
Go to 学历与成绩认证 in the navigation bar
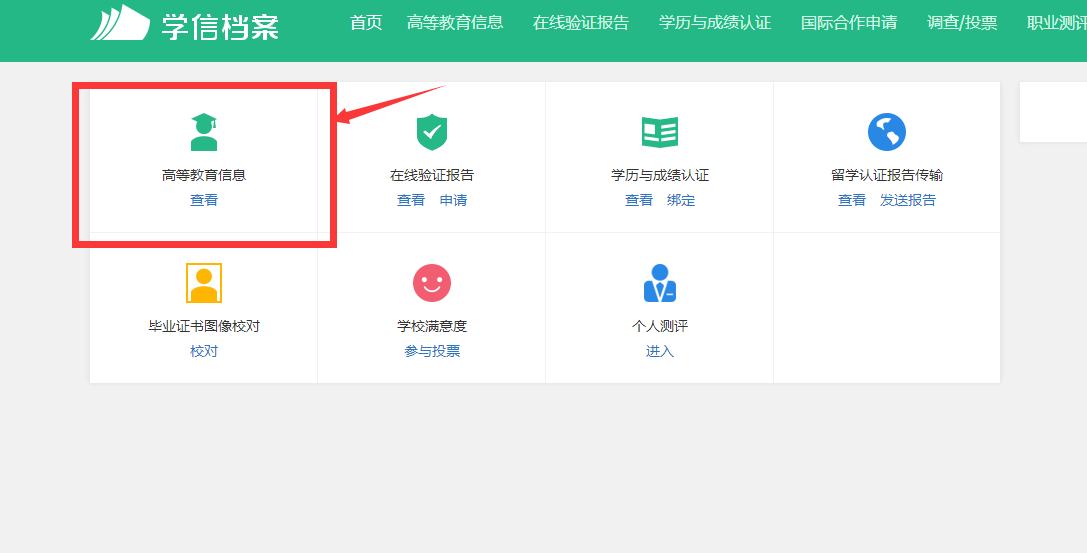tap(715, 22)
